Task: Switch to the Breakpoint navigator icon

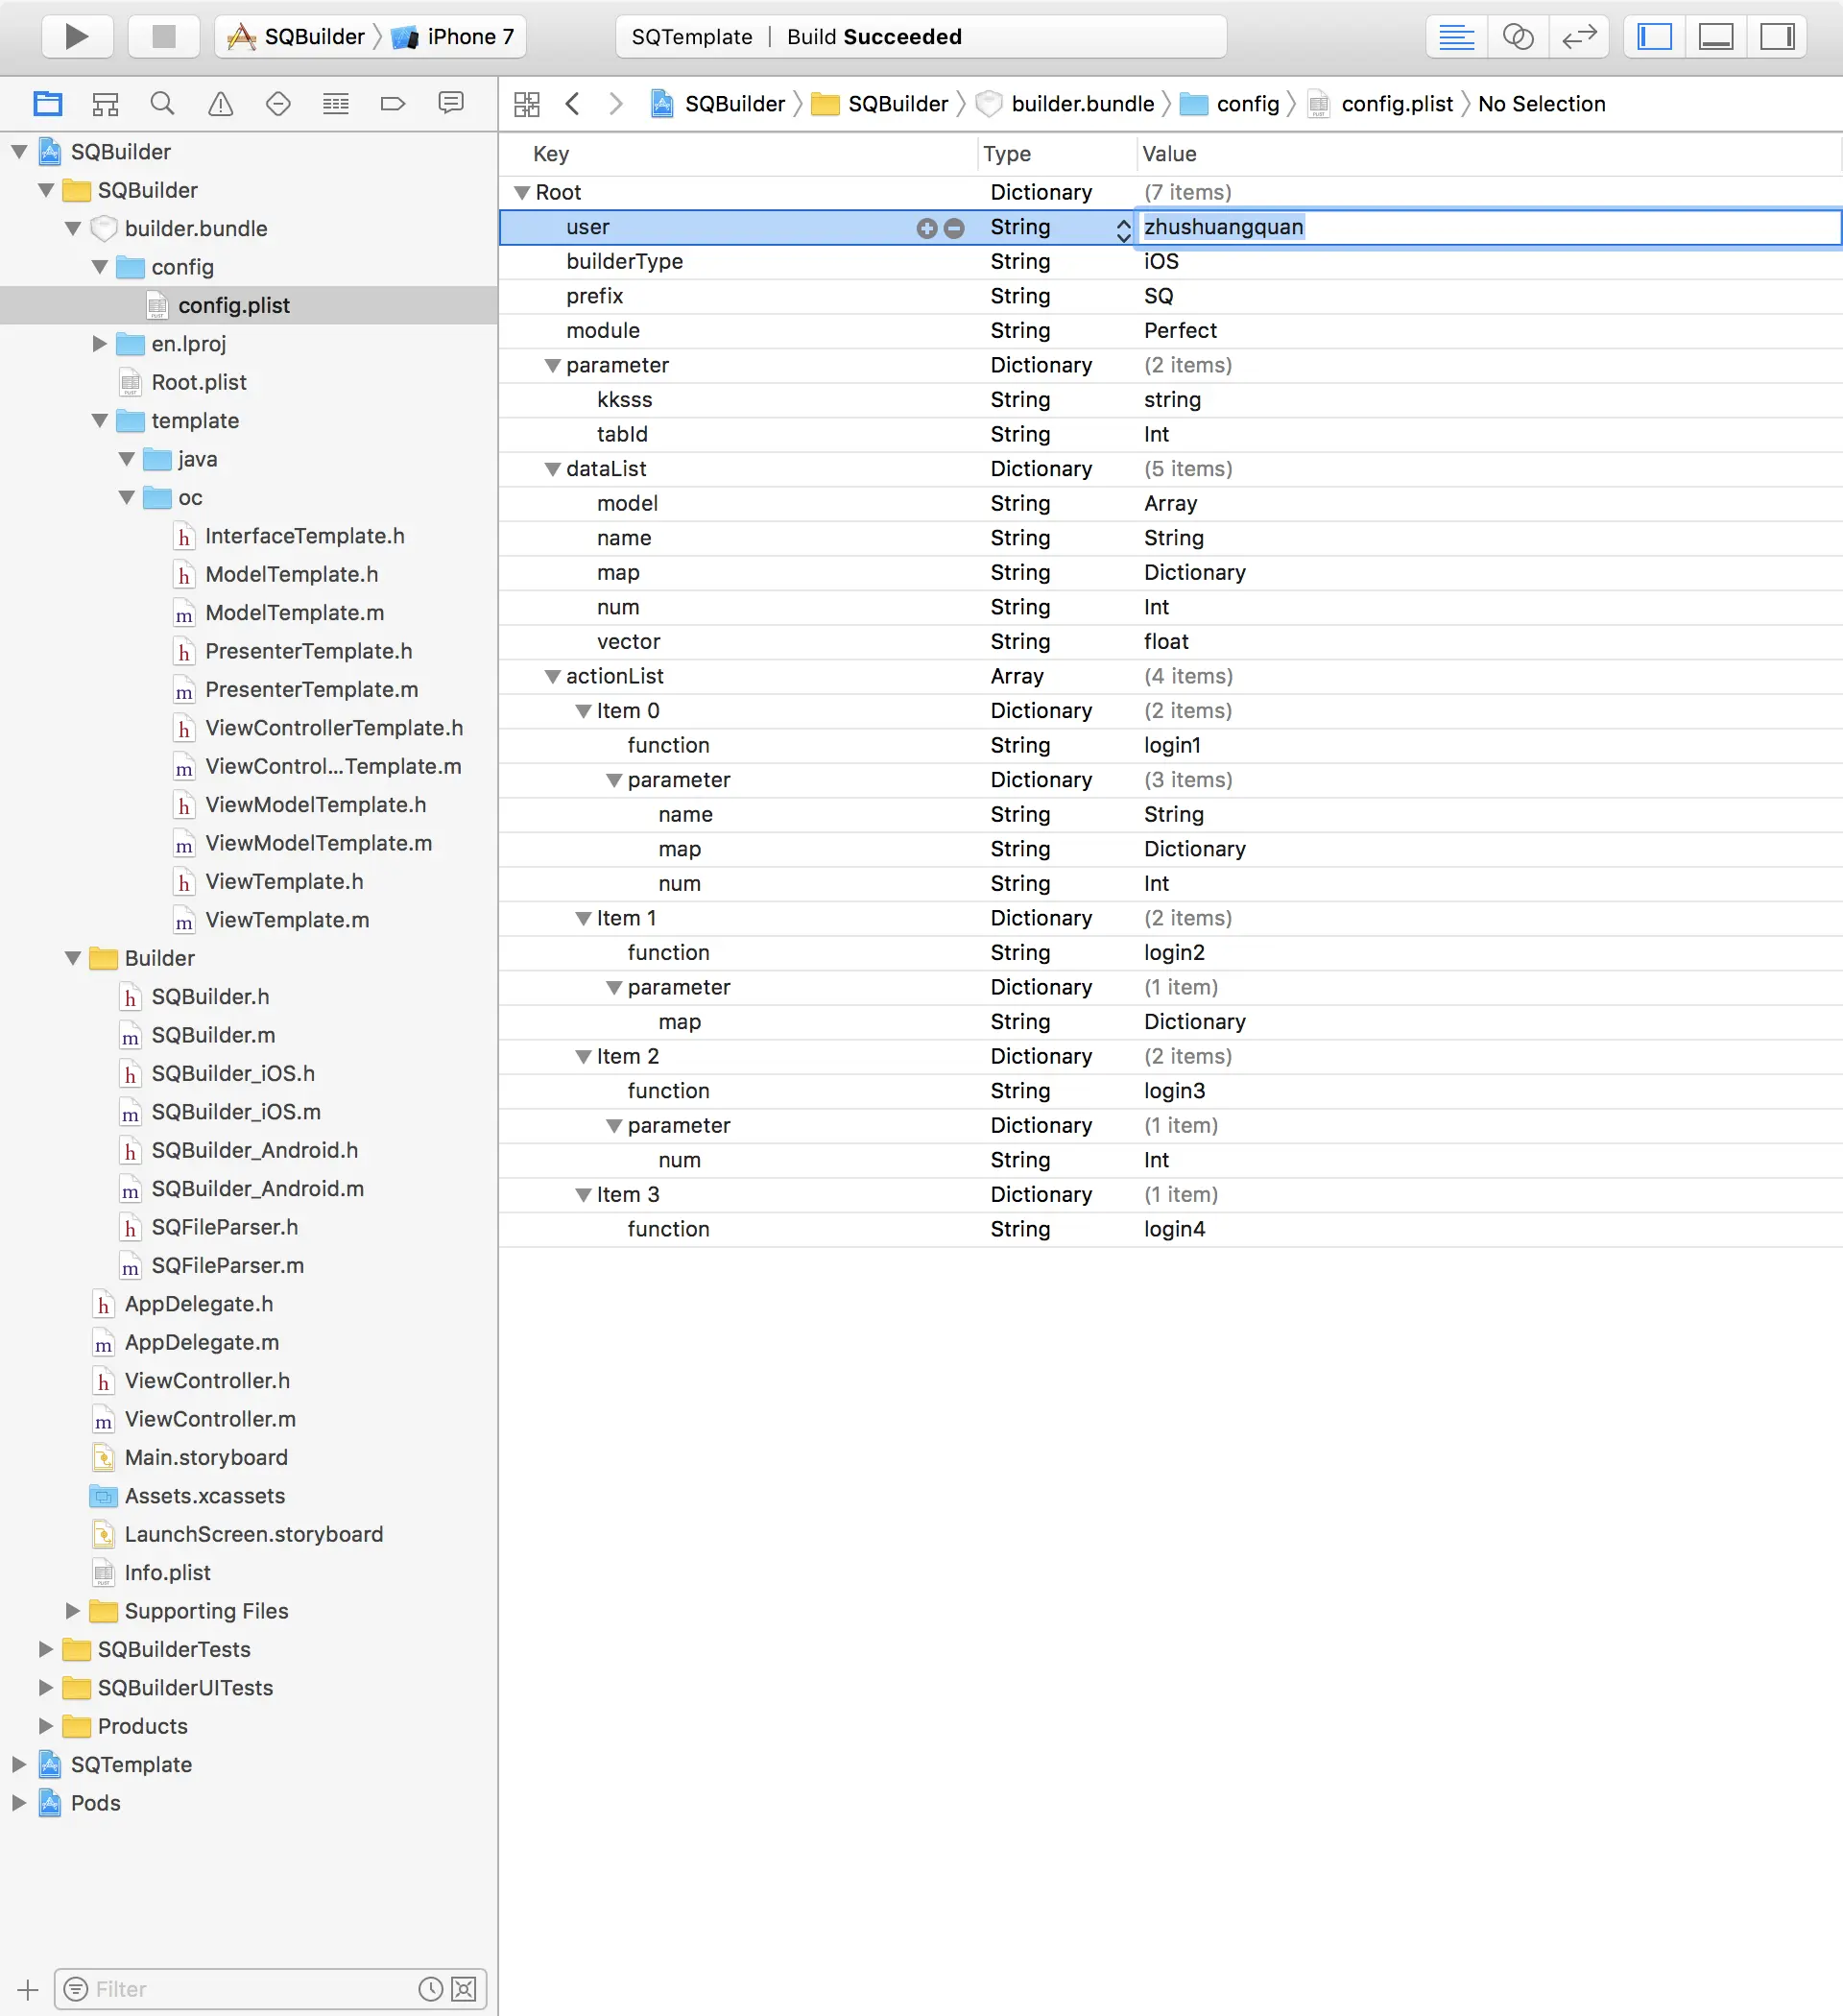Action: [x=393, y=104]
